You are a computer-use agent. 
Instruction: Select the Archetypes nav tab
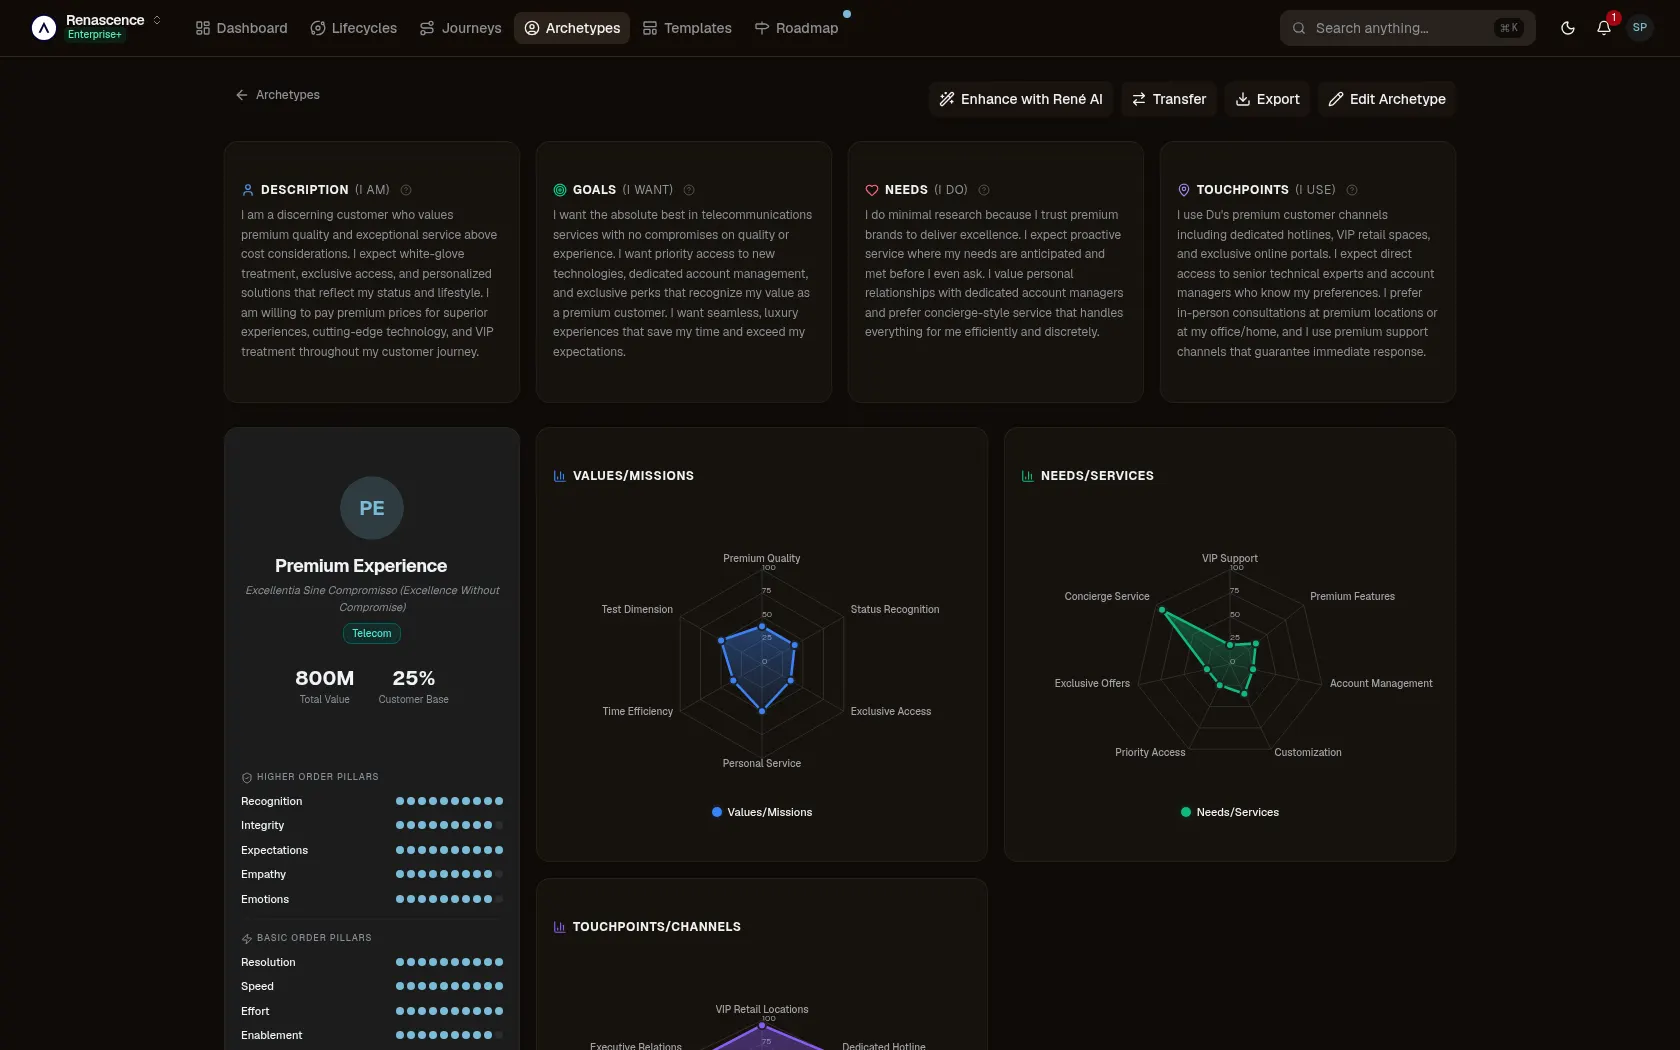(572, 28)
